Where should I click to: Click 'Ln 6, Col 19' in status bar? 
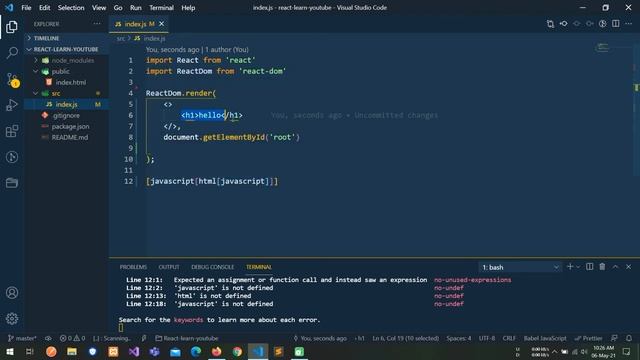405,338
